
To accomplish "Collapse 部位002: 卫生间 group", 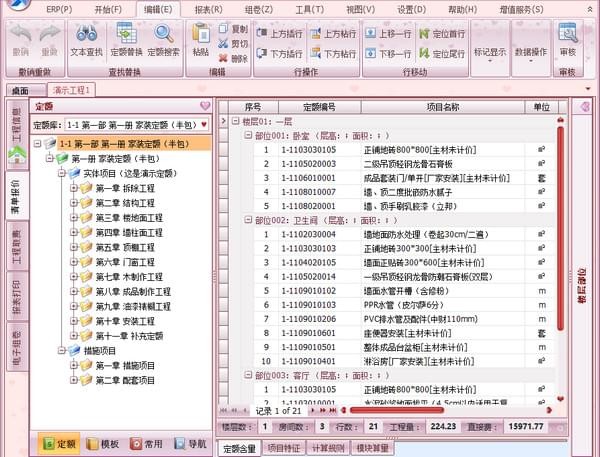I will (x=248, y=220).
